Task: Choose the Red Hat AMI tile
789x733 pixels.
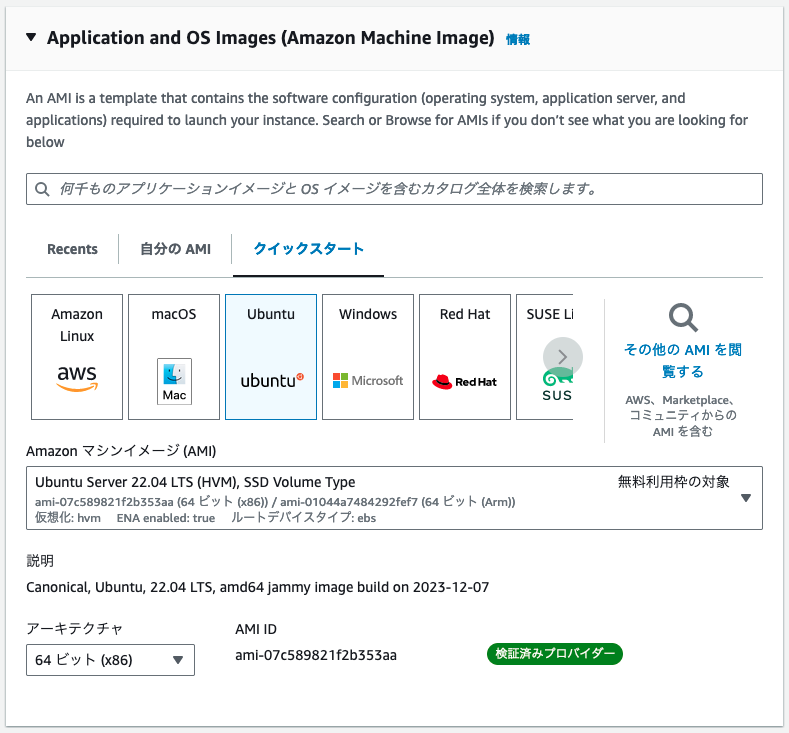Action: point(465,357)
